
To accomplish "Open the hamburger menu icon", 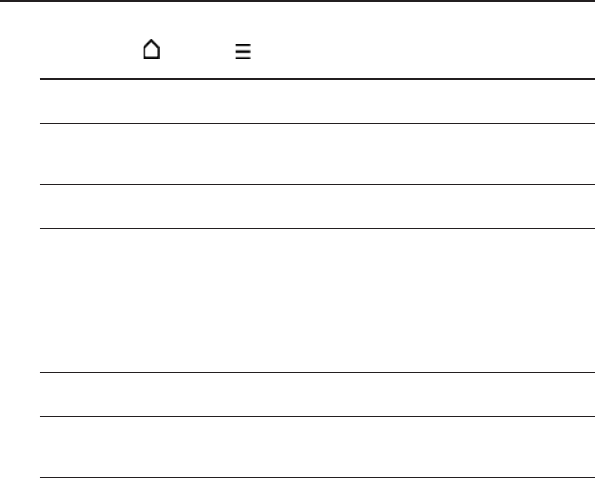I will click(x=243, y=51).
